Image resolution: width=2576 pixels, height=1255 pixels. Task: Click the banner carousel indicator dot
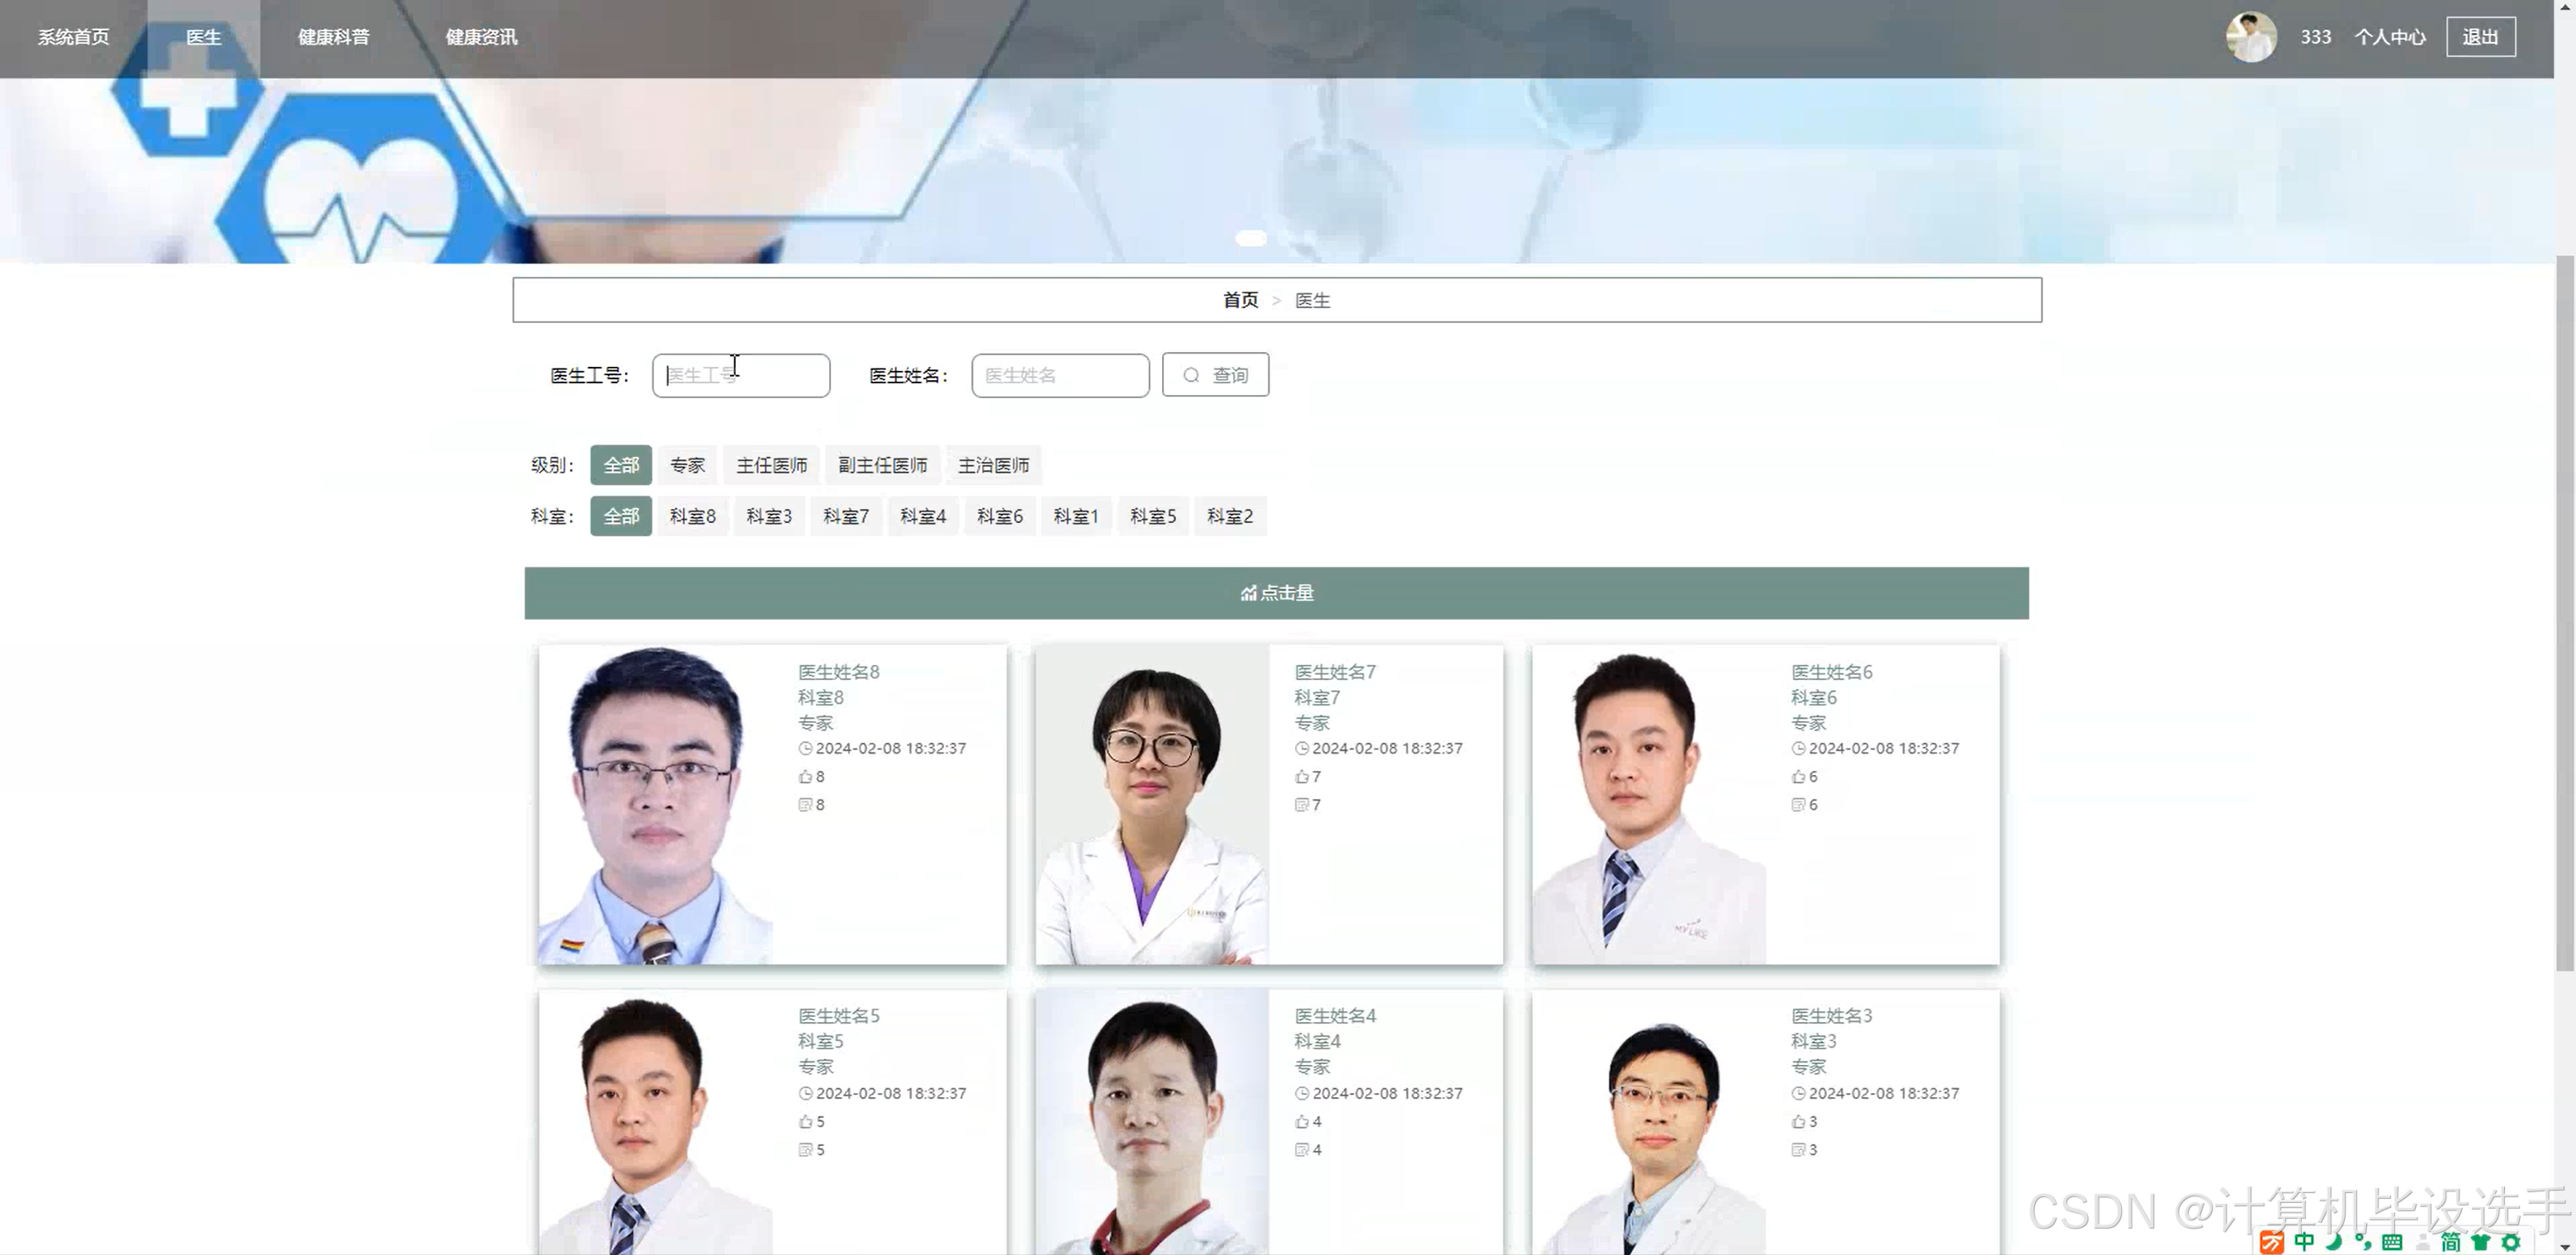tap(1251, 238)
